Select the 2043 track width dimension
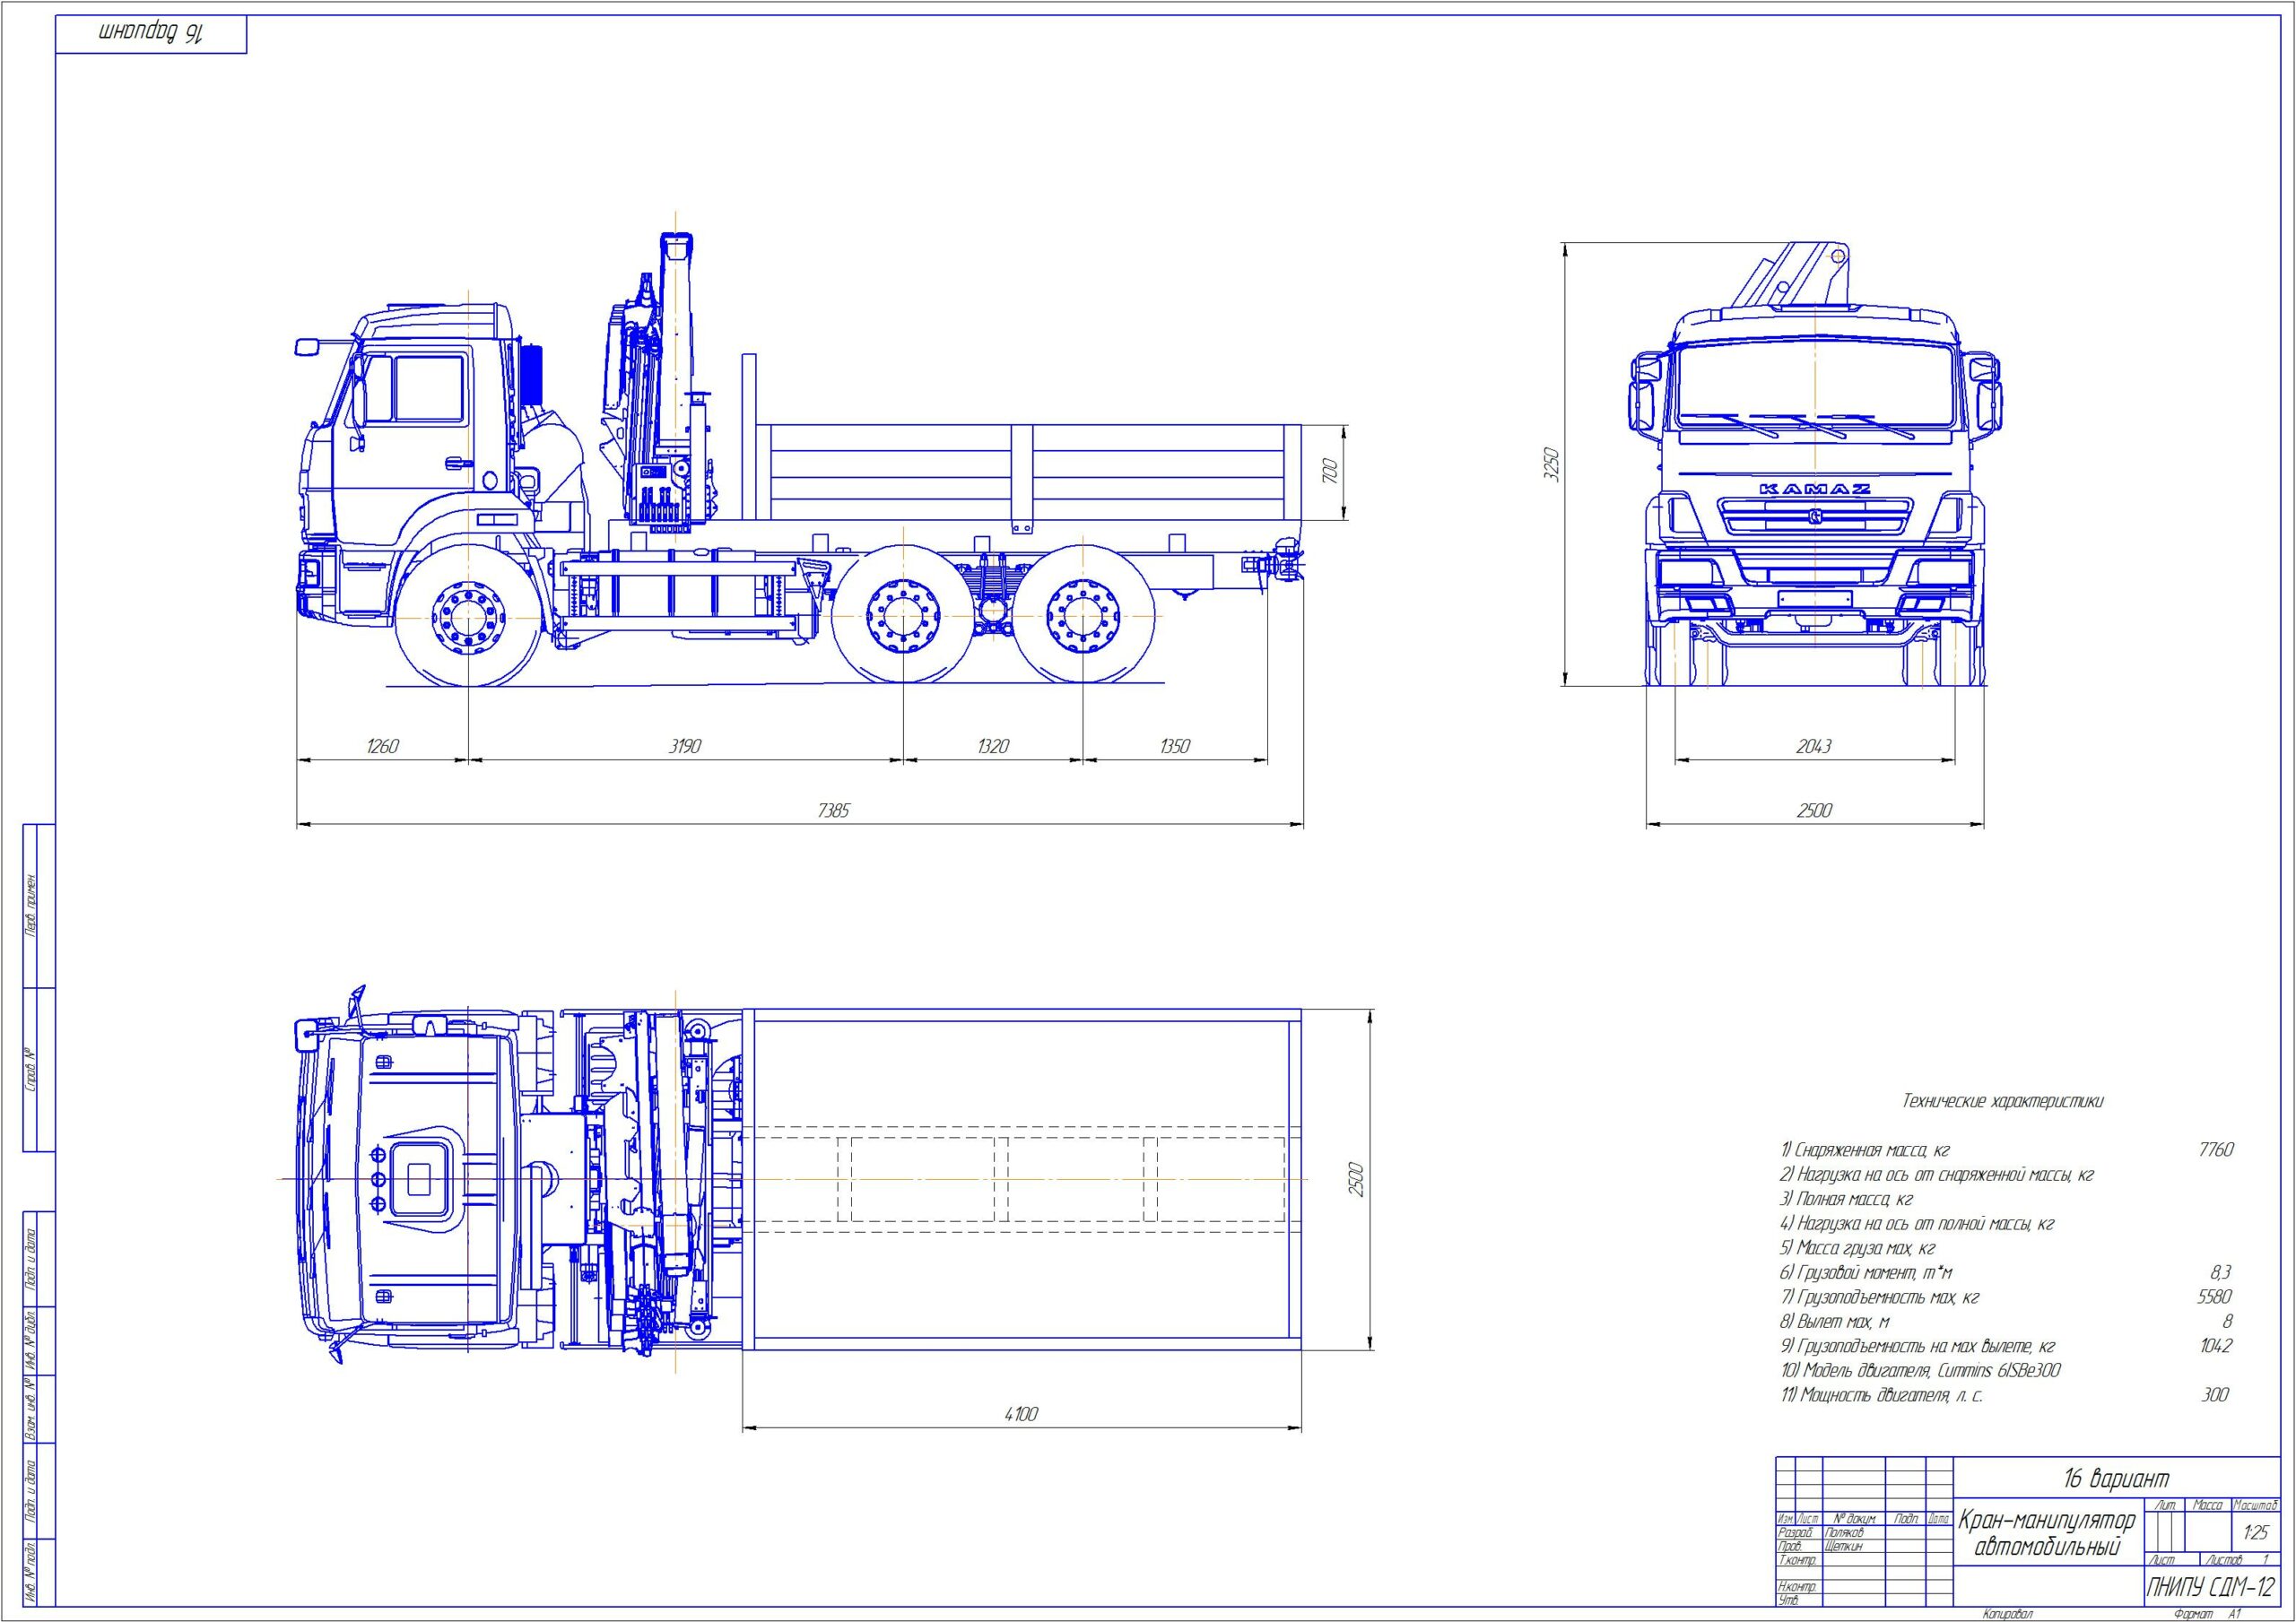The width and height of the screenshot is (2296, 1622). pyautogui.click(x=1814, y=746)
